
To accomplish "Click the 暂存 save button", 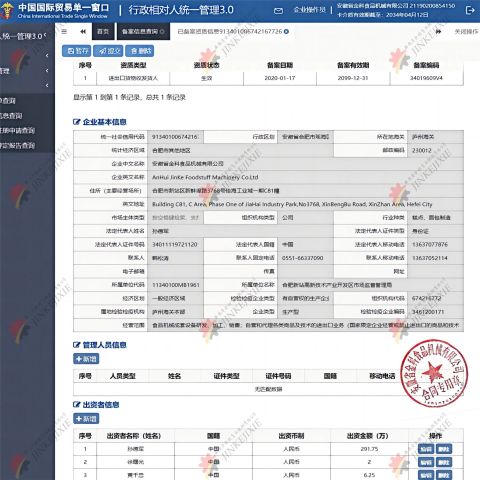I will click(77, 51).
